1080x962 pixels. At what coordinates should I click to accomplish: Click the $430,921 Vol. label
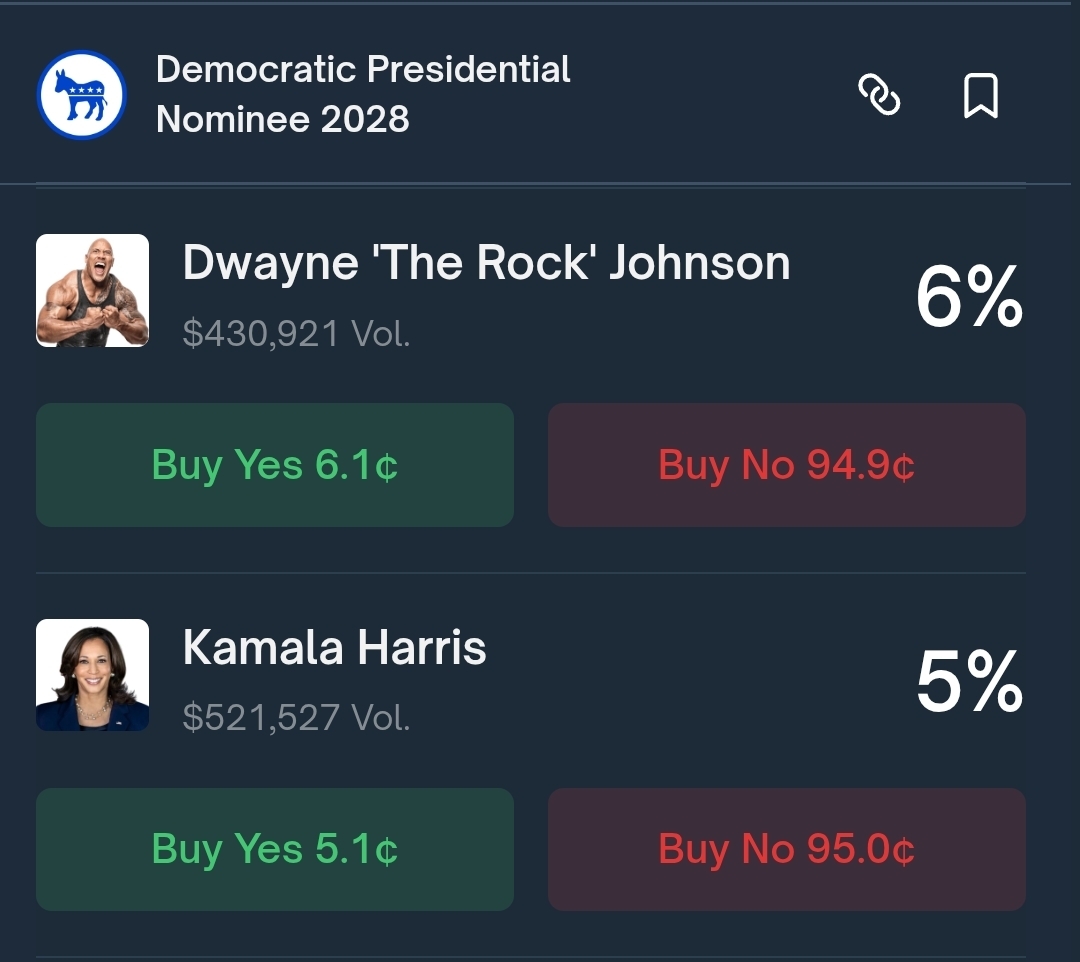click(296, 334)
